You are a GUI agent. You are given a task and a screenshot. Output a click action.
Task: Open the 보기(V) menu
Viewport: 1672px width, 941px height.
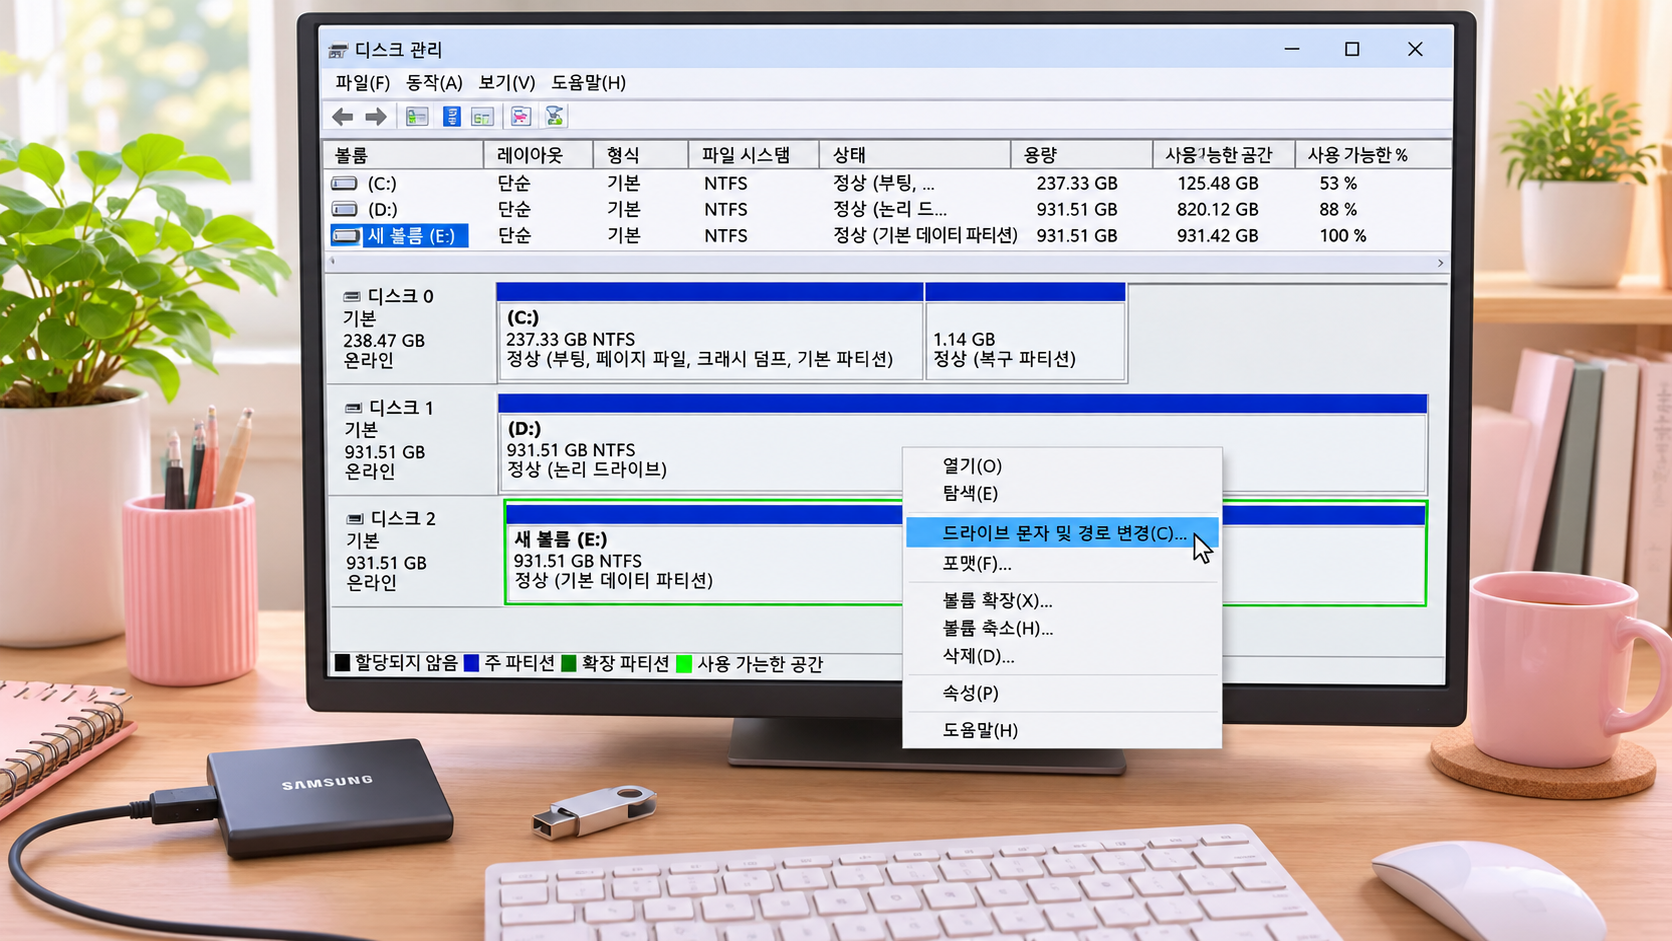pos(506,83)
